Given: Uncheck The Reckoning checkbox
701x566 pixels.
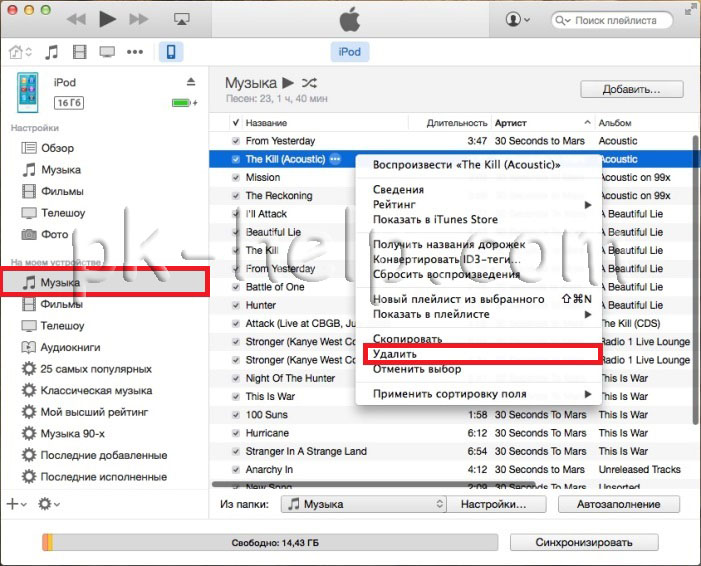Looking at the screenshot, I should pos(236,196).
